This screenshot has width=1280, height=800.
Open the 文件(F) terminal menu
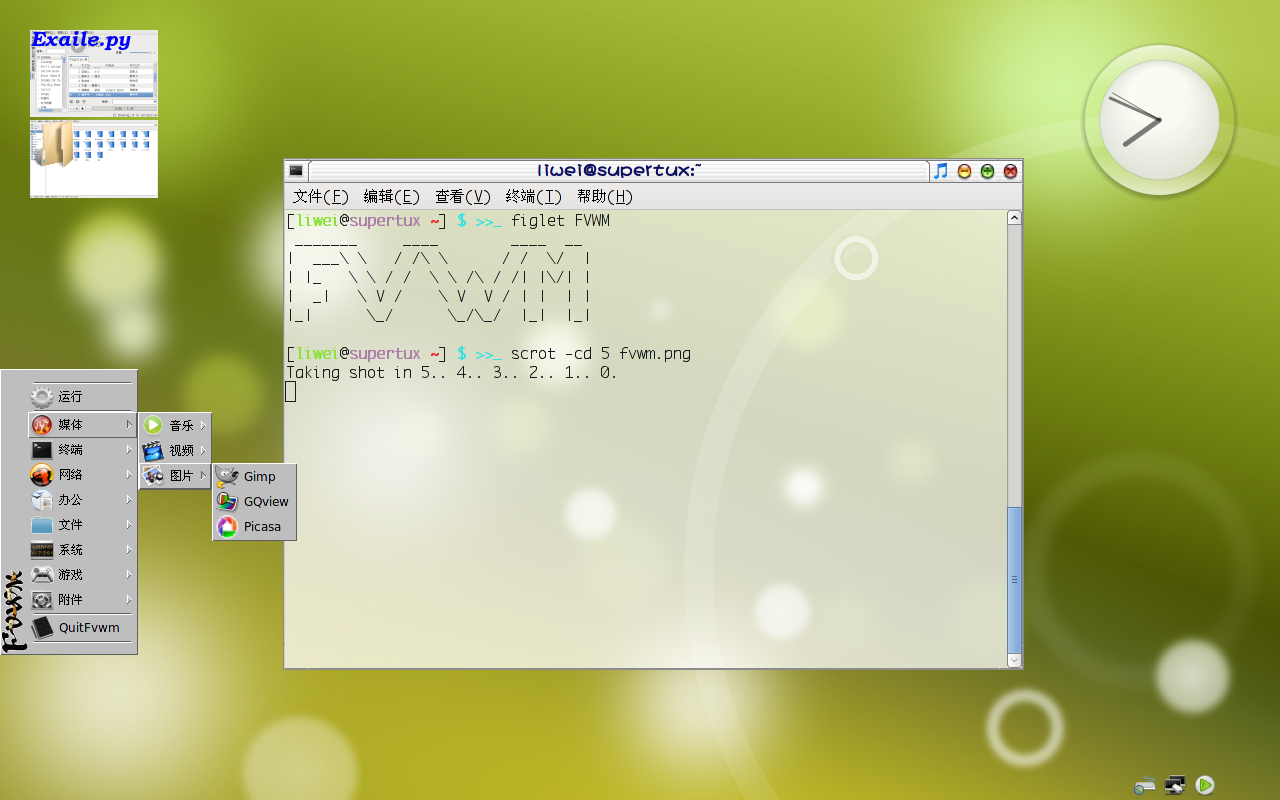(x=321, y=196)
